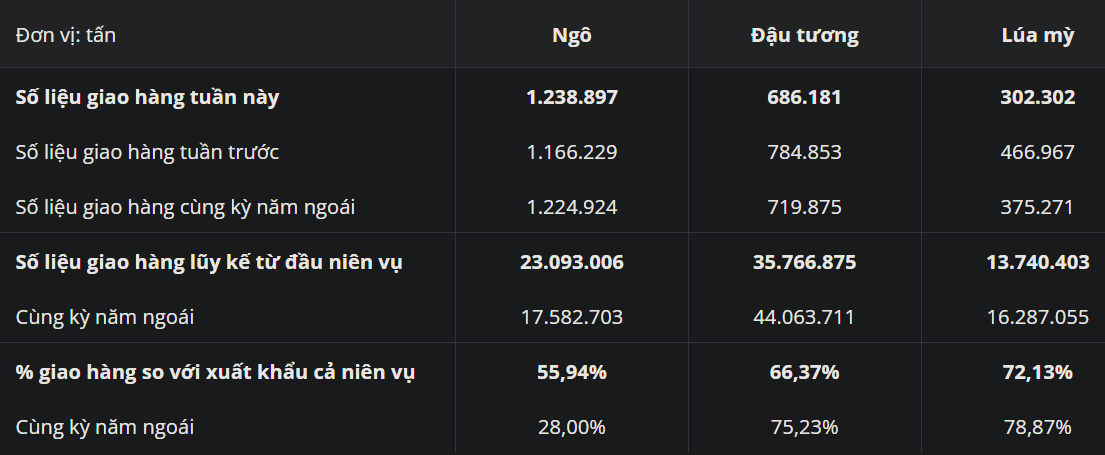Click wheat value 375.271

(x=1038, y=207)
